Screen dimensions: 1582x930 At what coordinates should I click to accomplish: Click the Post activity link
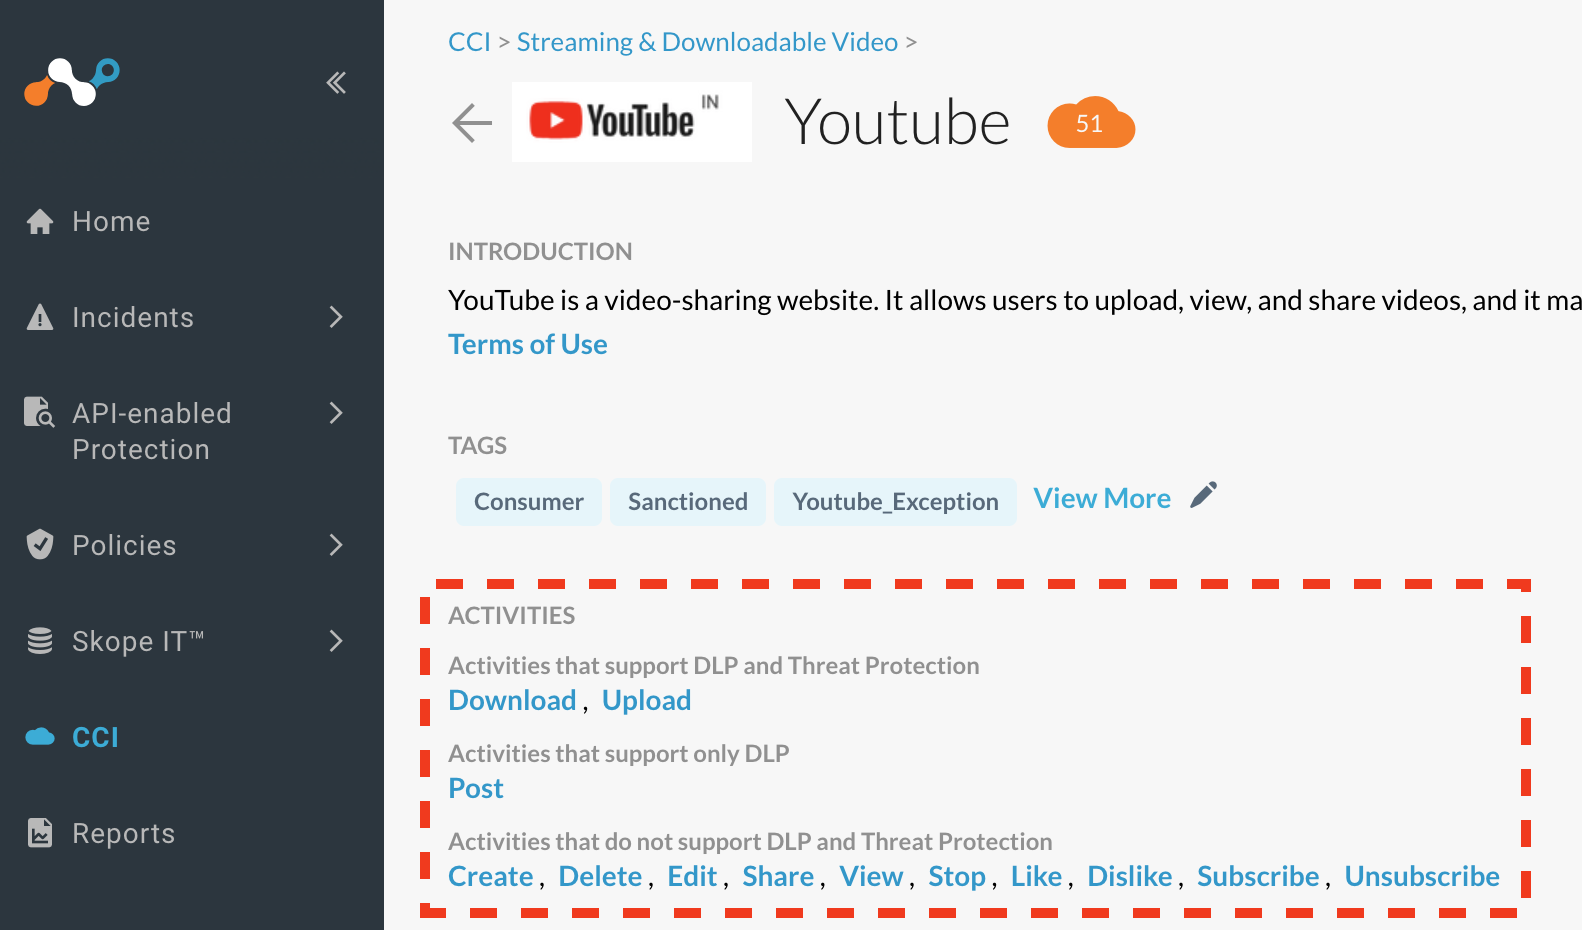[476, 788]
